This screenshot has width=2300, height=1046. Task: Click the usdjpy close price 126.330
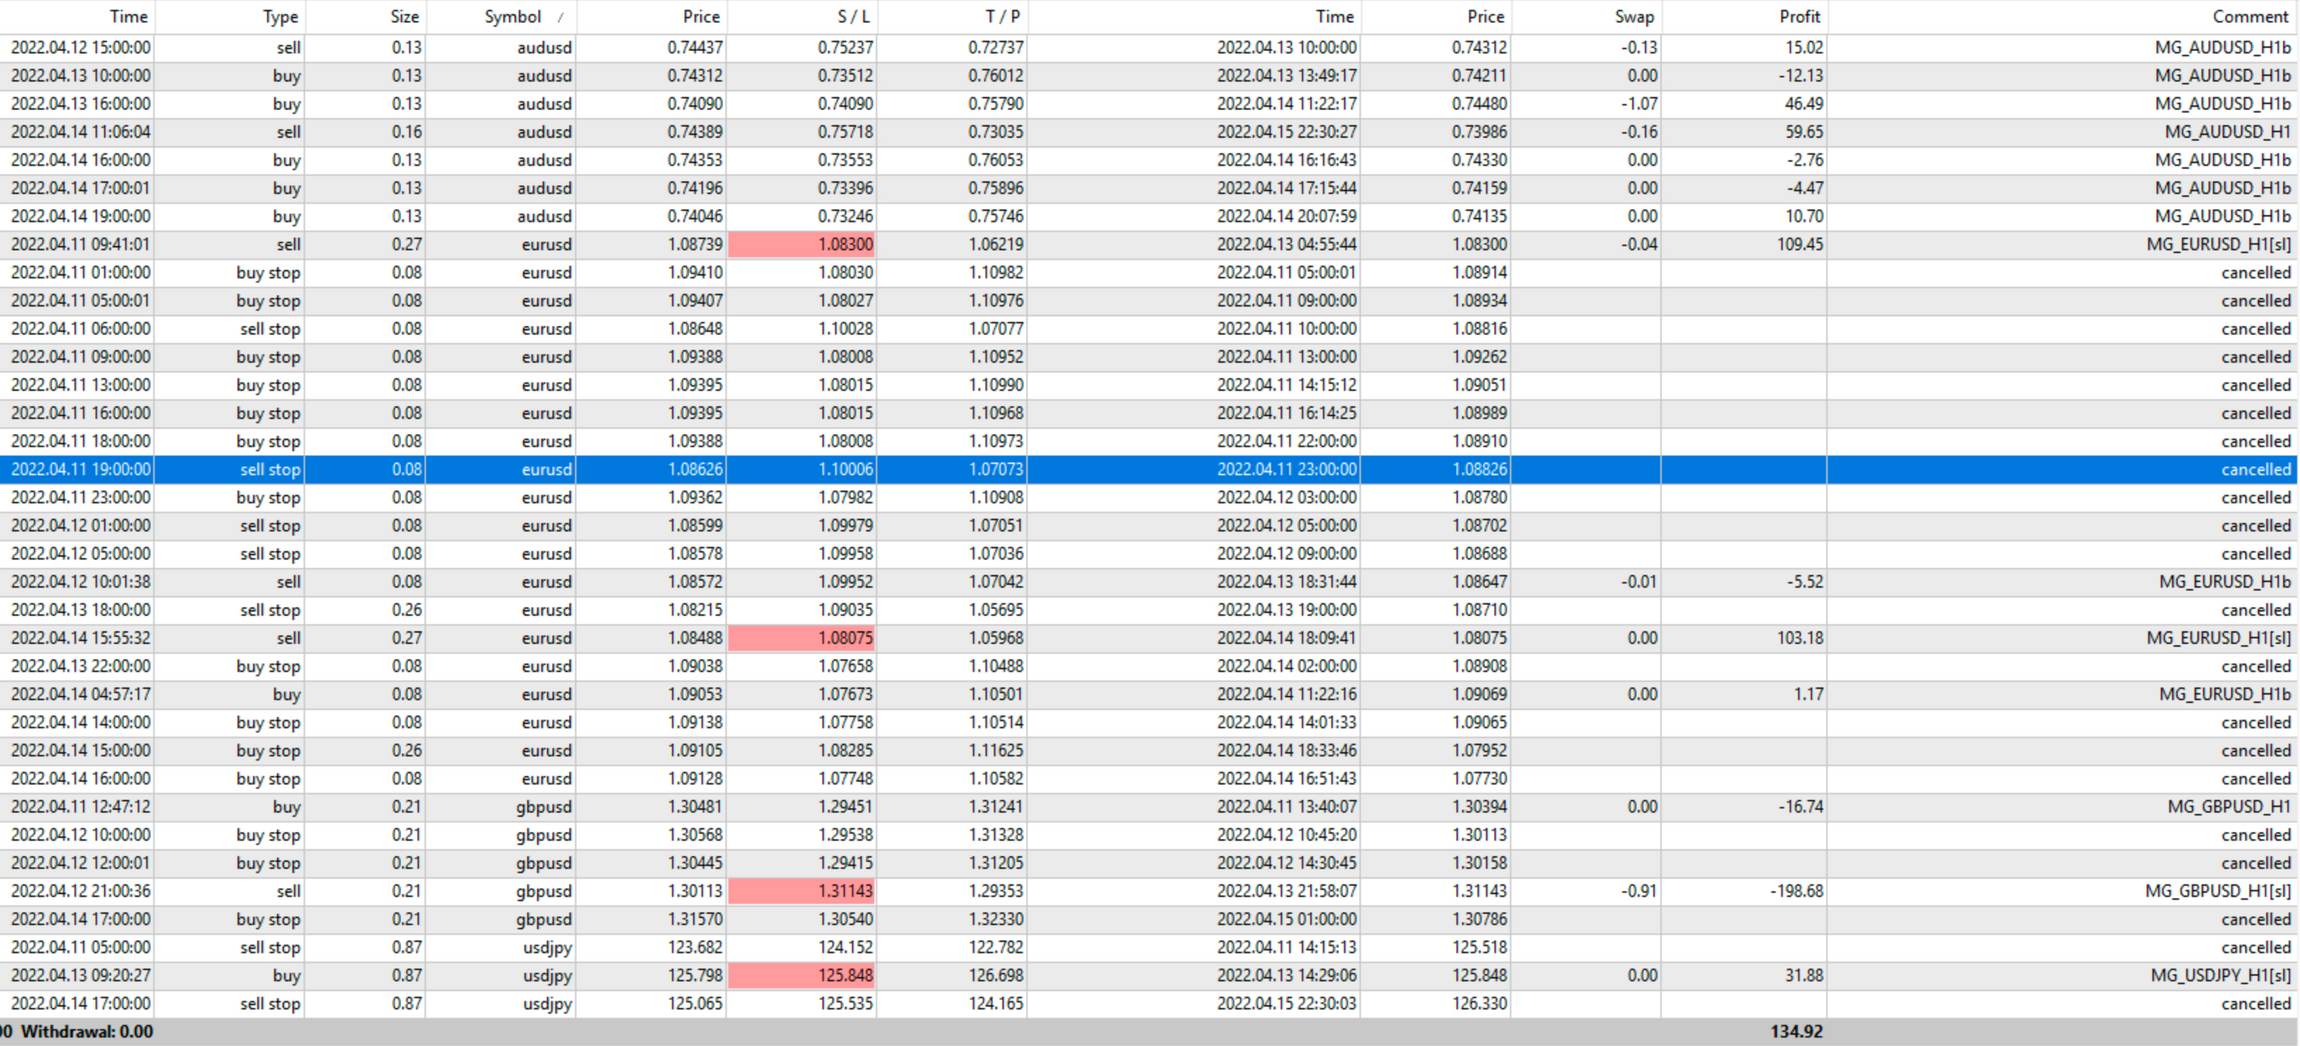[x=1479, y=1003]
